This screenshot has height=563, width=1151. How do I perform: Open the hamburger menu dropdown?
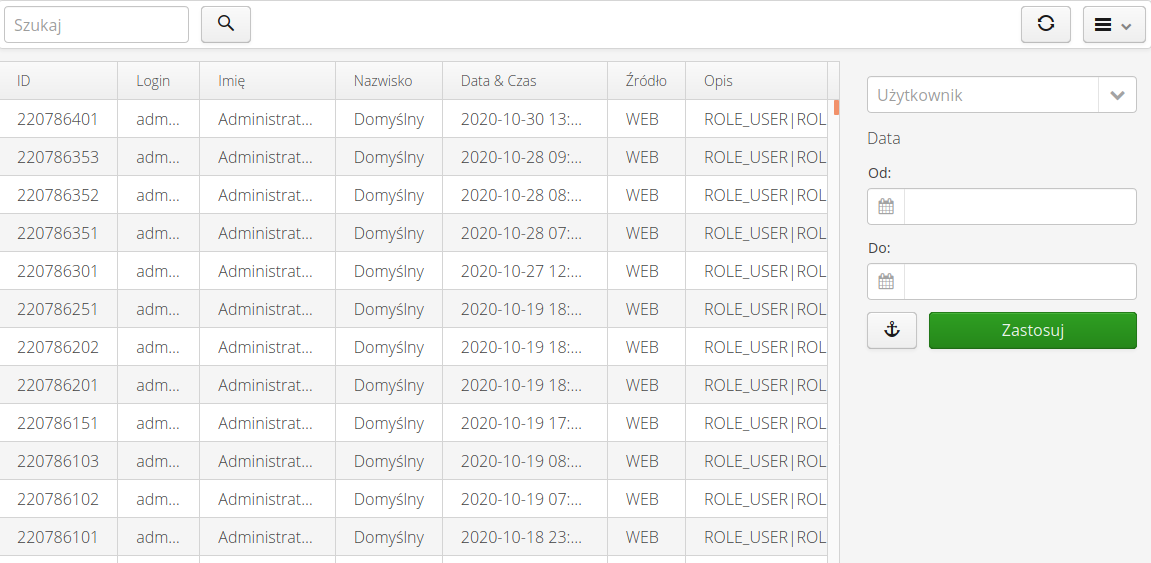pos(1114,25)
